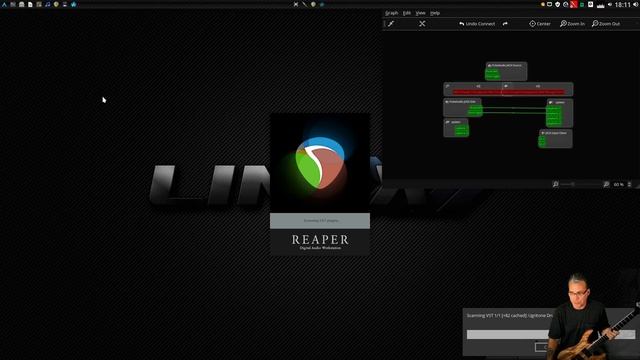
Task: Click the diagonal tool task icon in panel center
Action: point(304,4)
